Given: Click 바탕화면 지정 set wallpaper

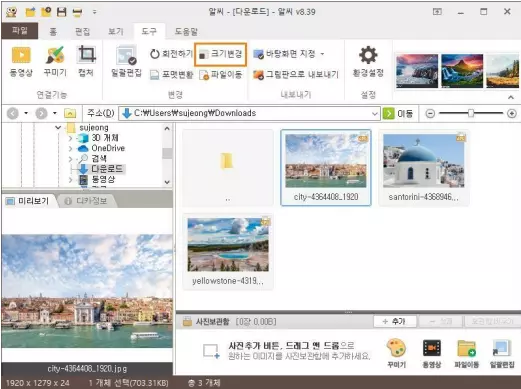Looking at the screenshot, I should point(284,54).
